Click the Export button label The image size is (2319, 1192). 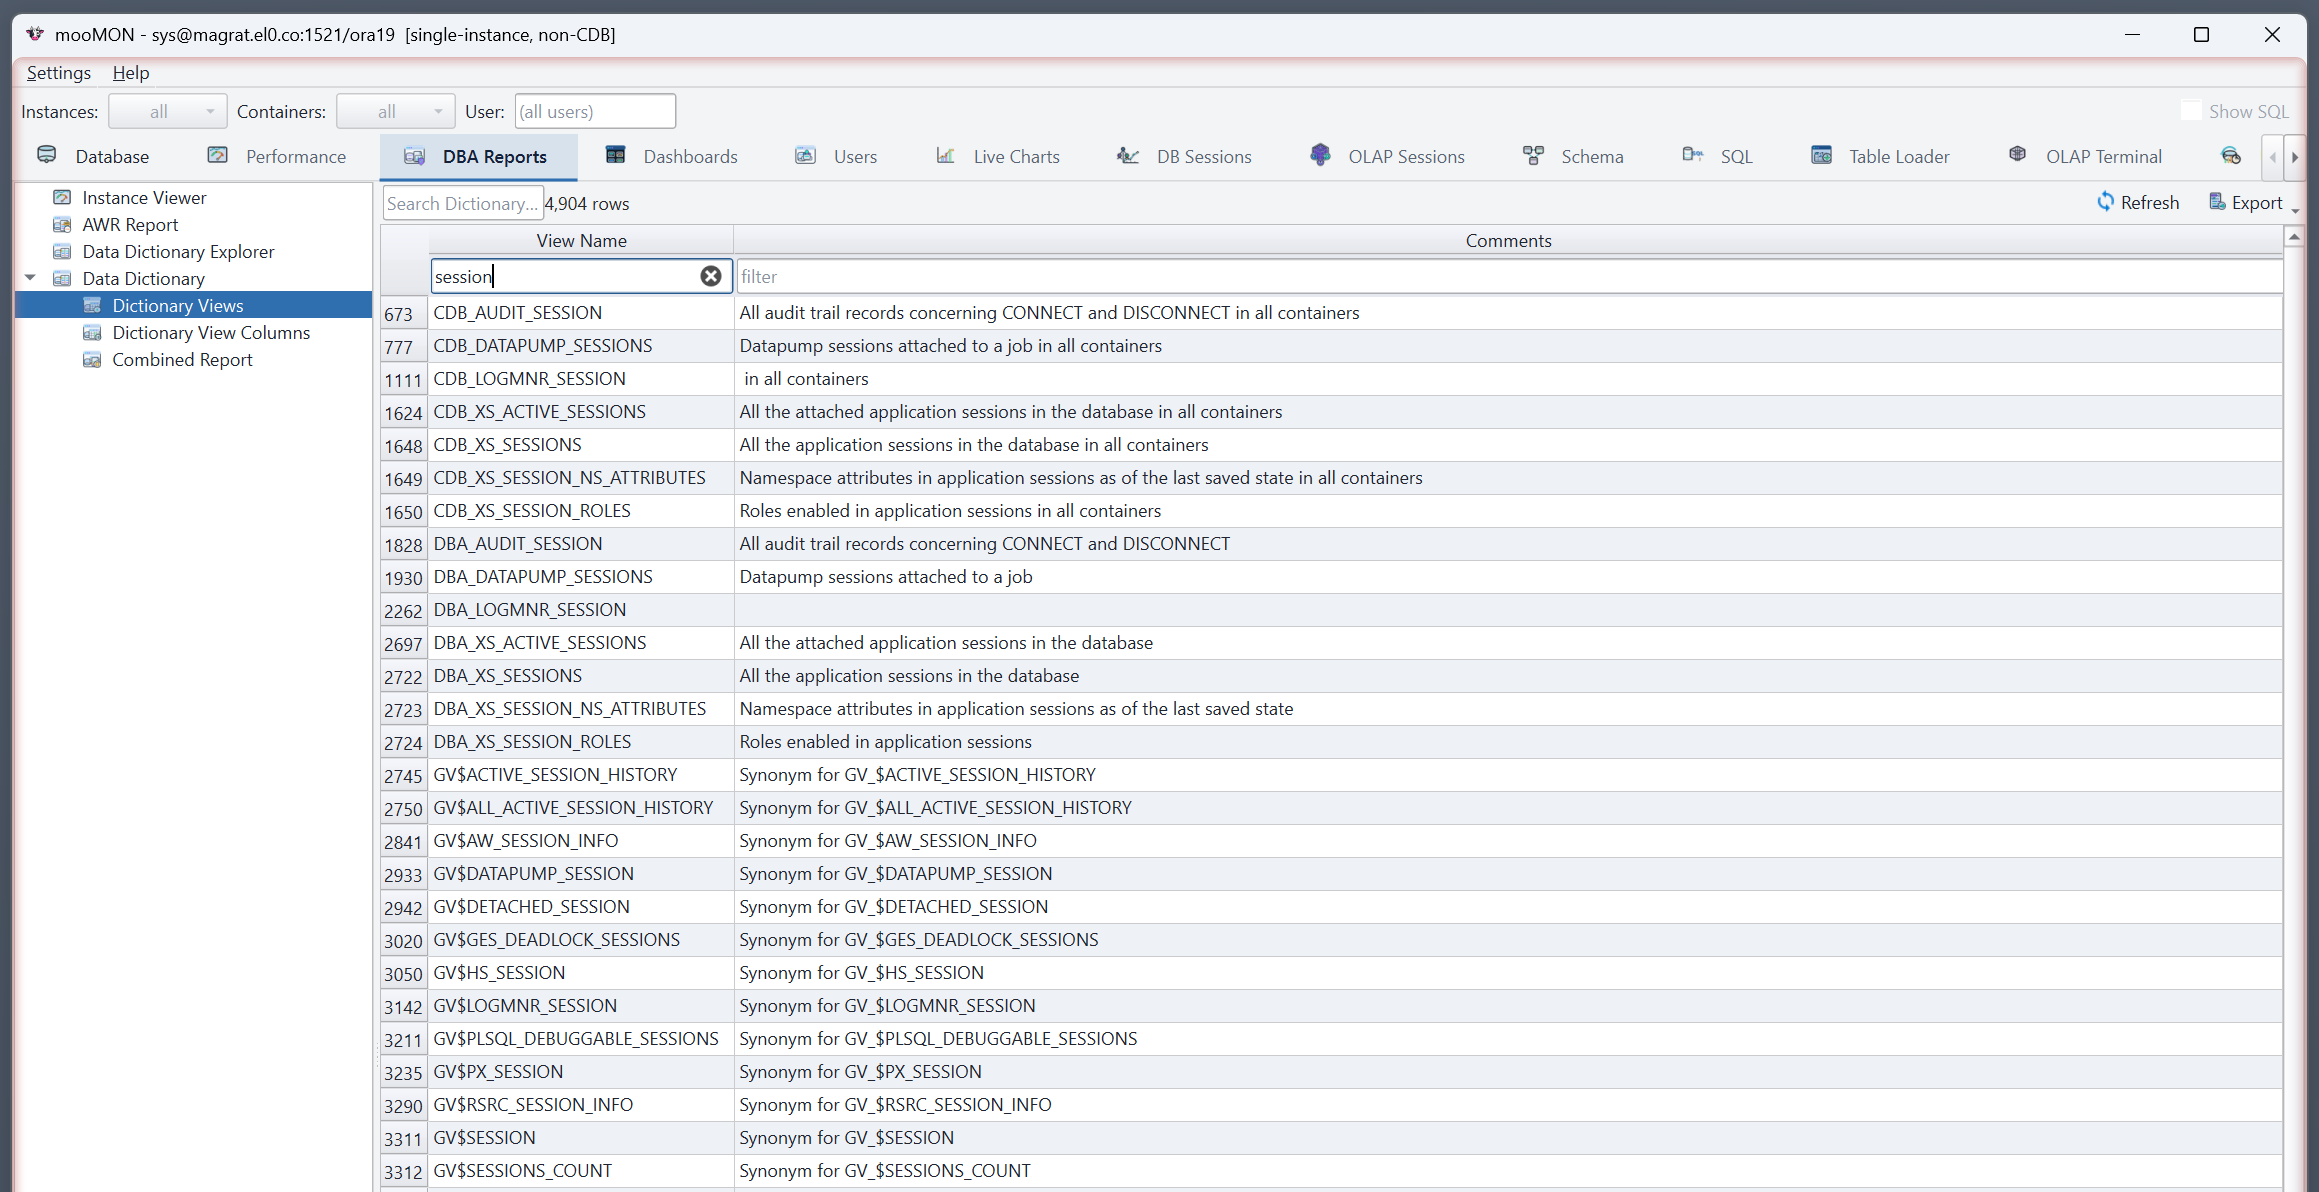(x=2257, y=203)
